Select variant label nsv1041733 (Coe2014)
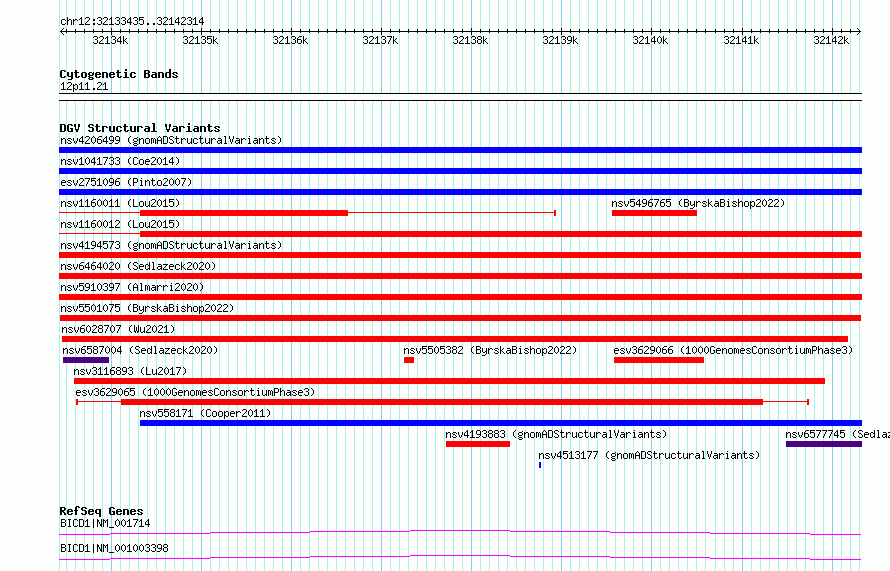Viewport: 890px width, 571px height. 120,161
